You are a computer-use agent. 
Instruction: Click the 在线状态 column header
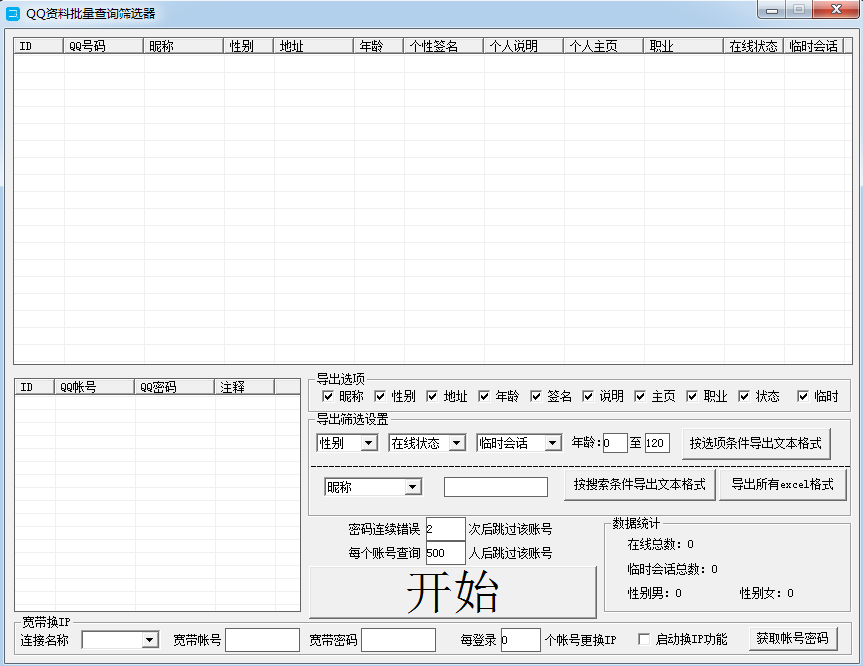[x=754, y=46]
